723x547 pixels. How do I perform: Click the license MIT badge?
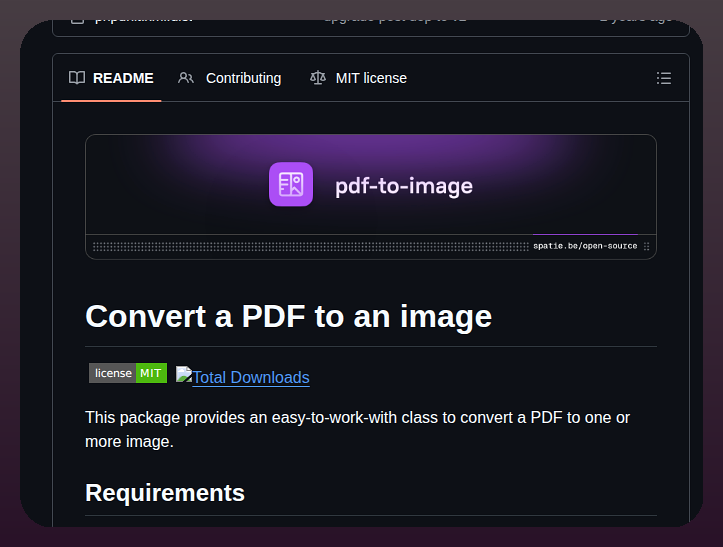128,373
